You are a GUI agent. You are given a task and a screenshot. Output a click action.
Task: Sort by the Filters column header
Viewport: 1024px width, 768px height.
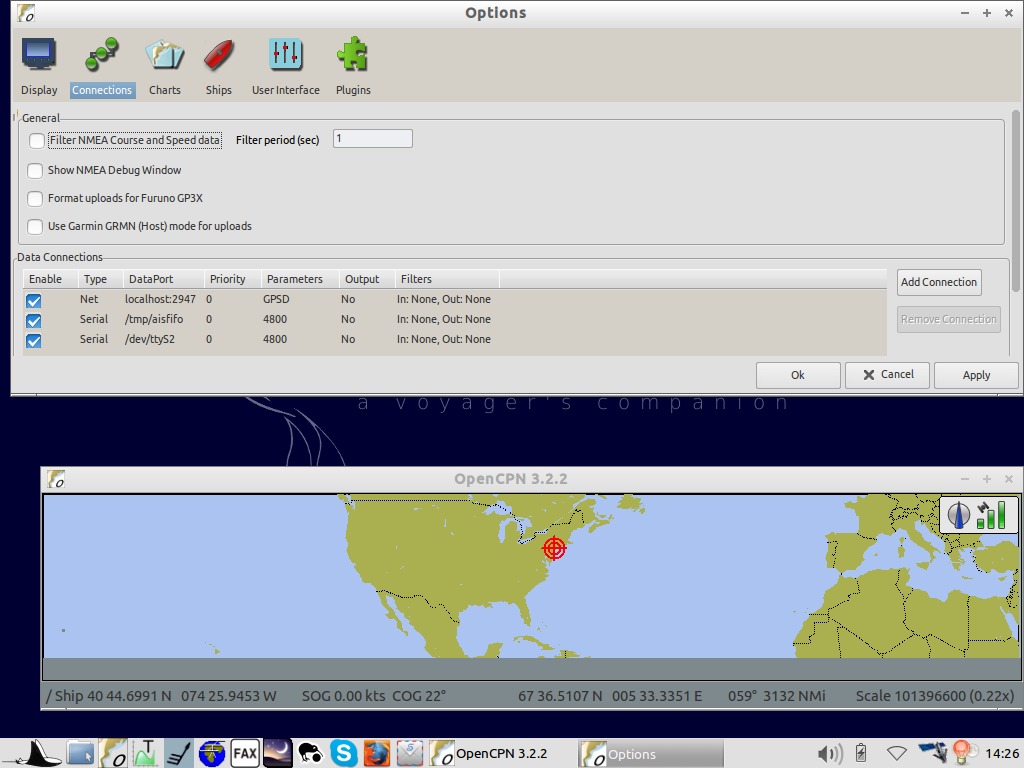(x=447, y=280)
